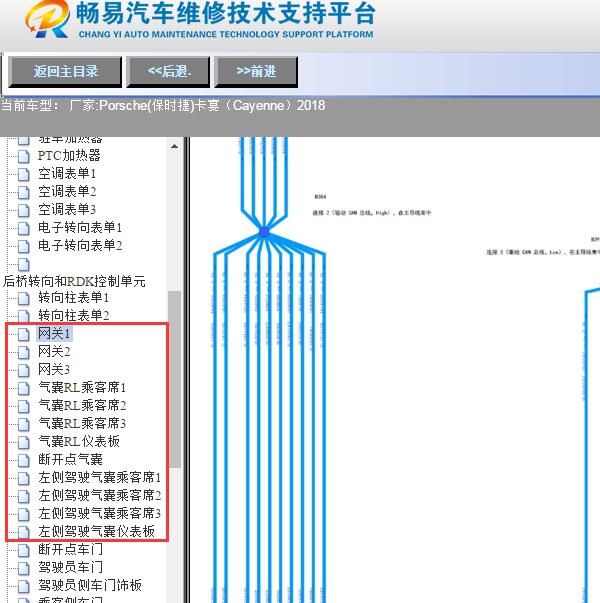
Task: Open the 网关3 wiring diagram
Action: tap(54, 370)
